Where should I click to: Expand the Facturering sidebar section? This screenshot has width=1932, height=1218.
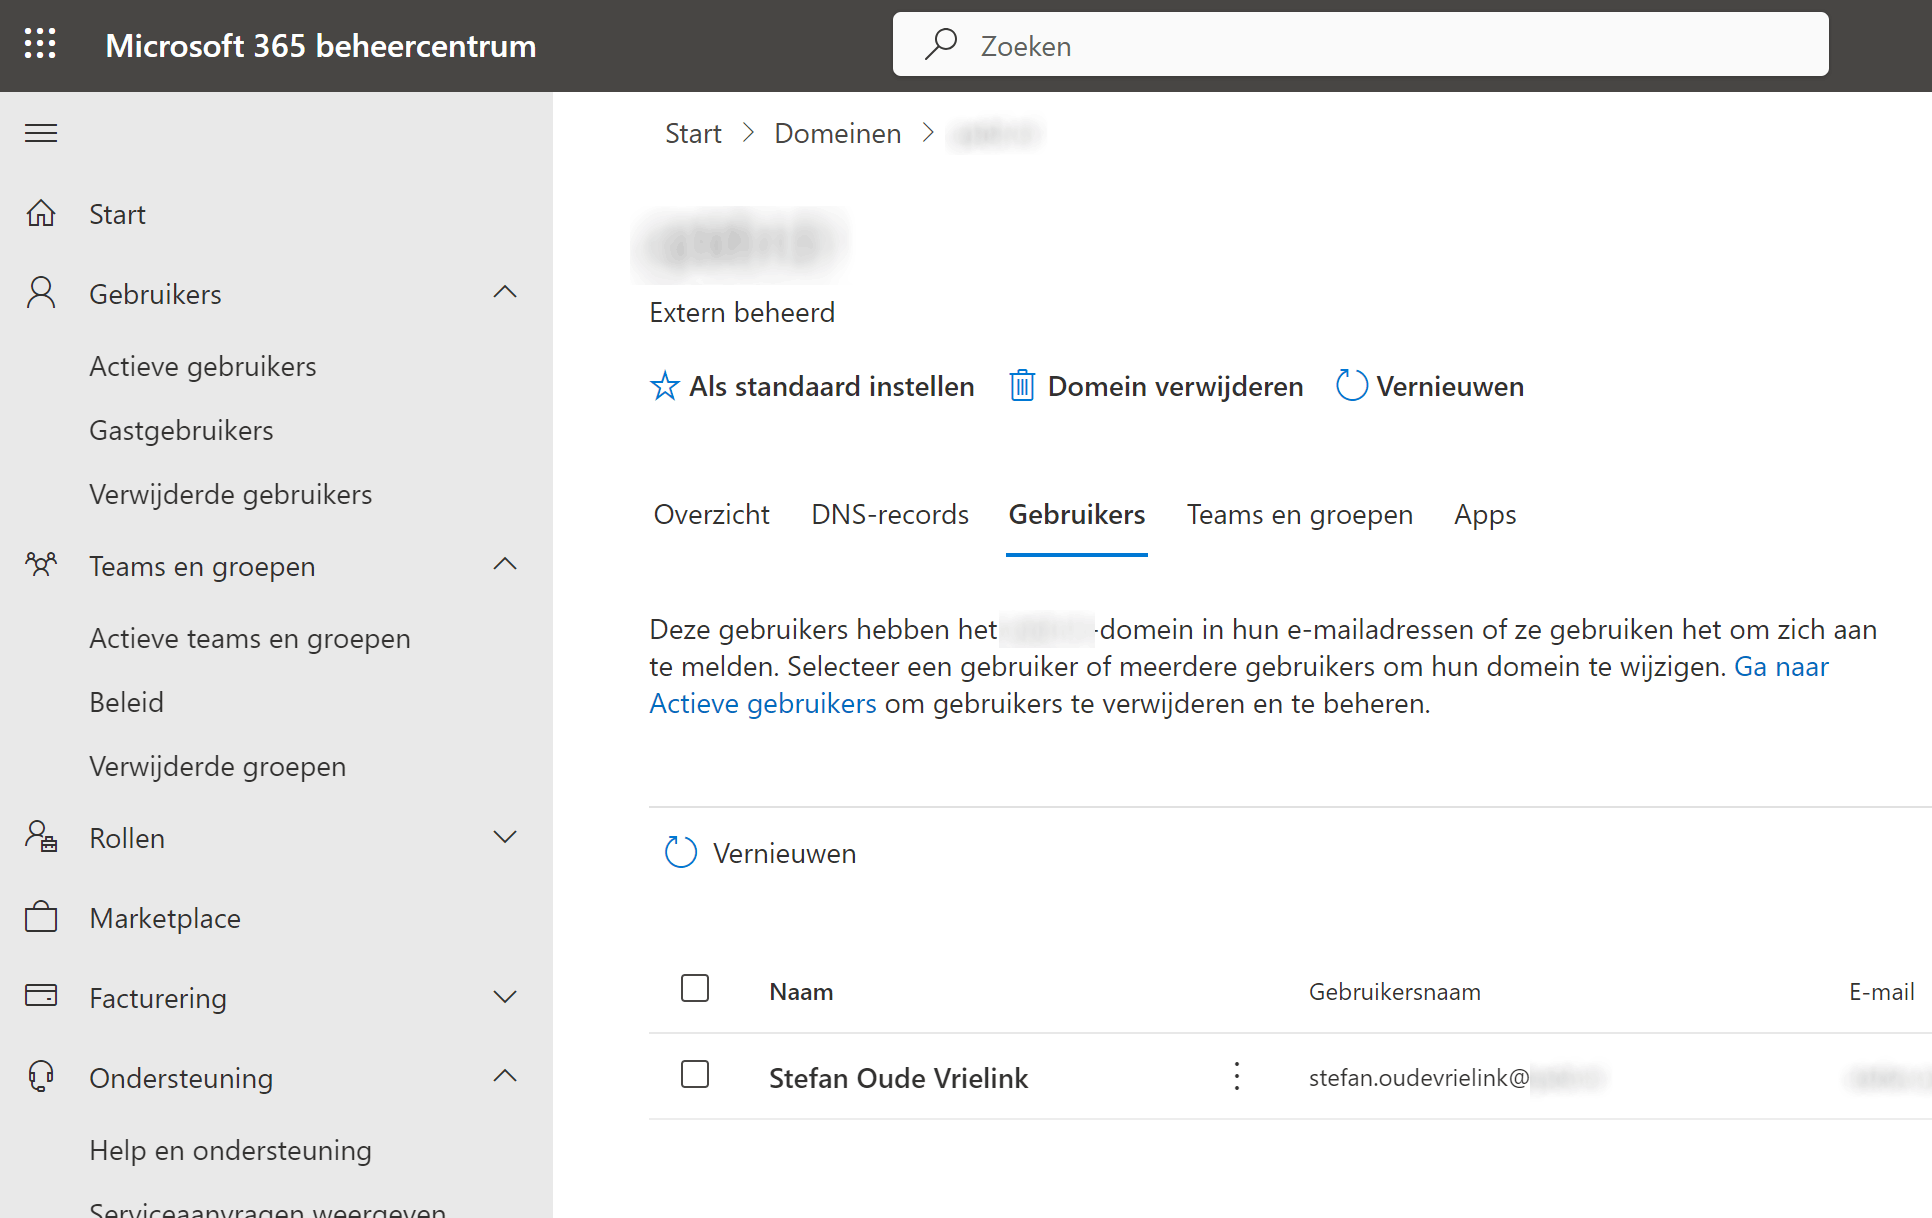[x=505, y=997]
